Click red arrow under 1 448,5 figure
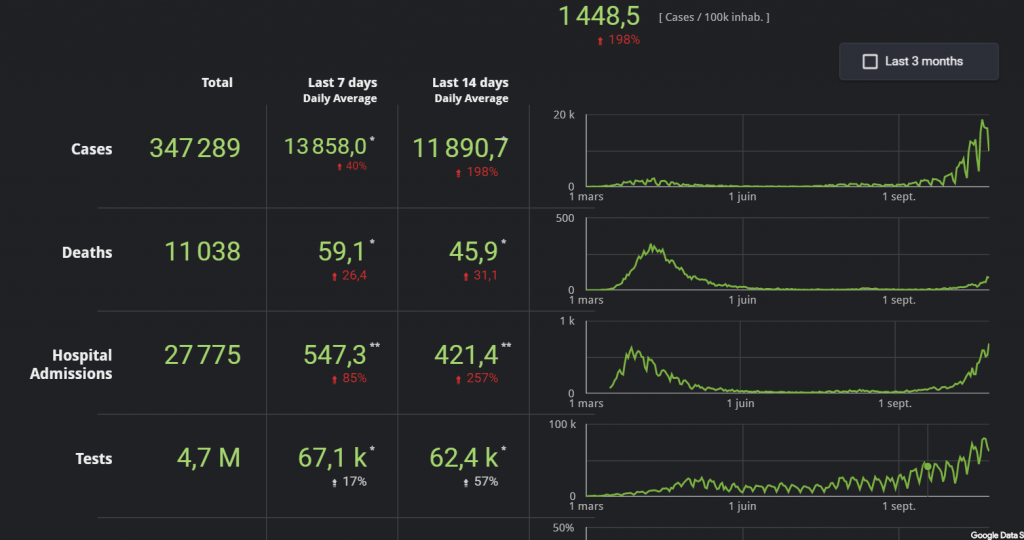The width and height of the screenshot is (1024, 540). click(600, 41)
